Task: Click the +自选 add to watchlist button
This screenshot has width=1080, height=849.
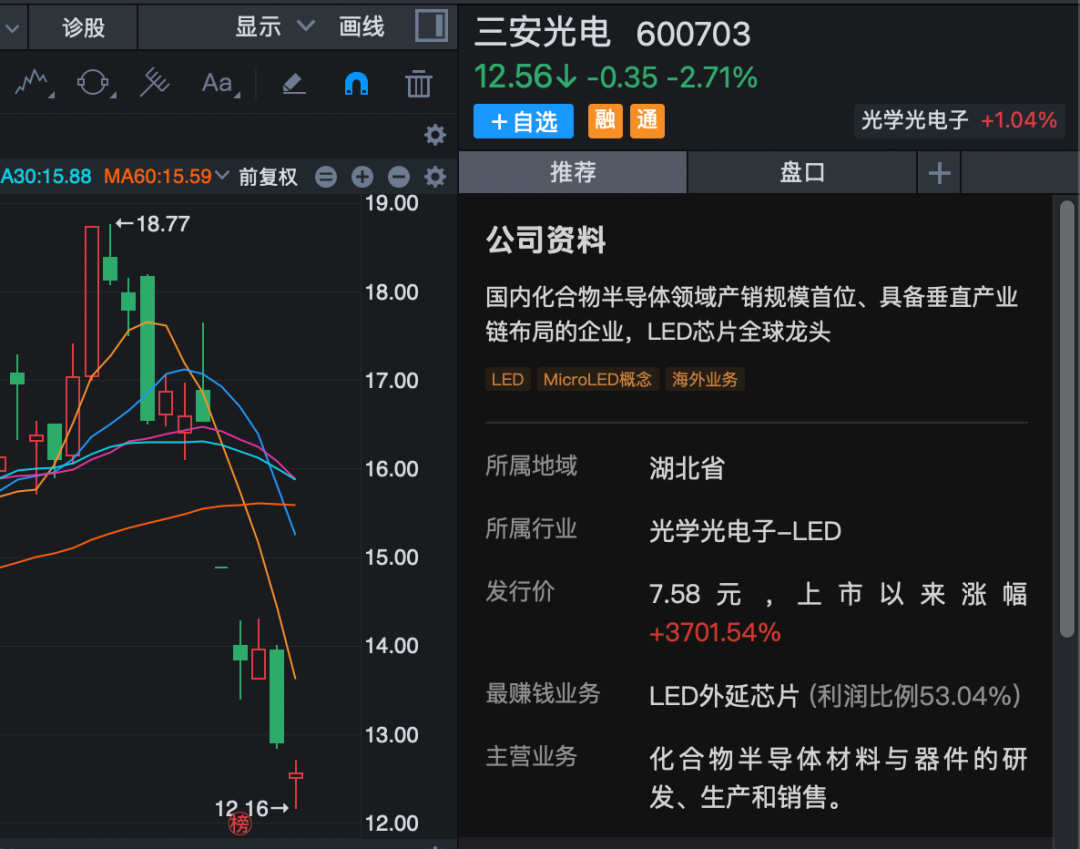Action: point(522,120)
